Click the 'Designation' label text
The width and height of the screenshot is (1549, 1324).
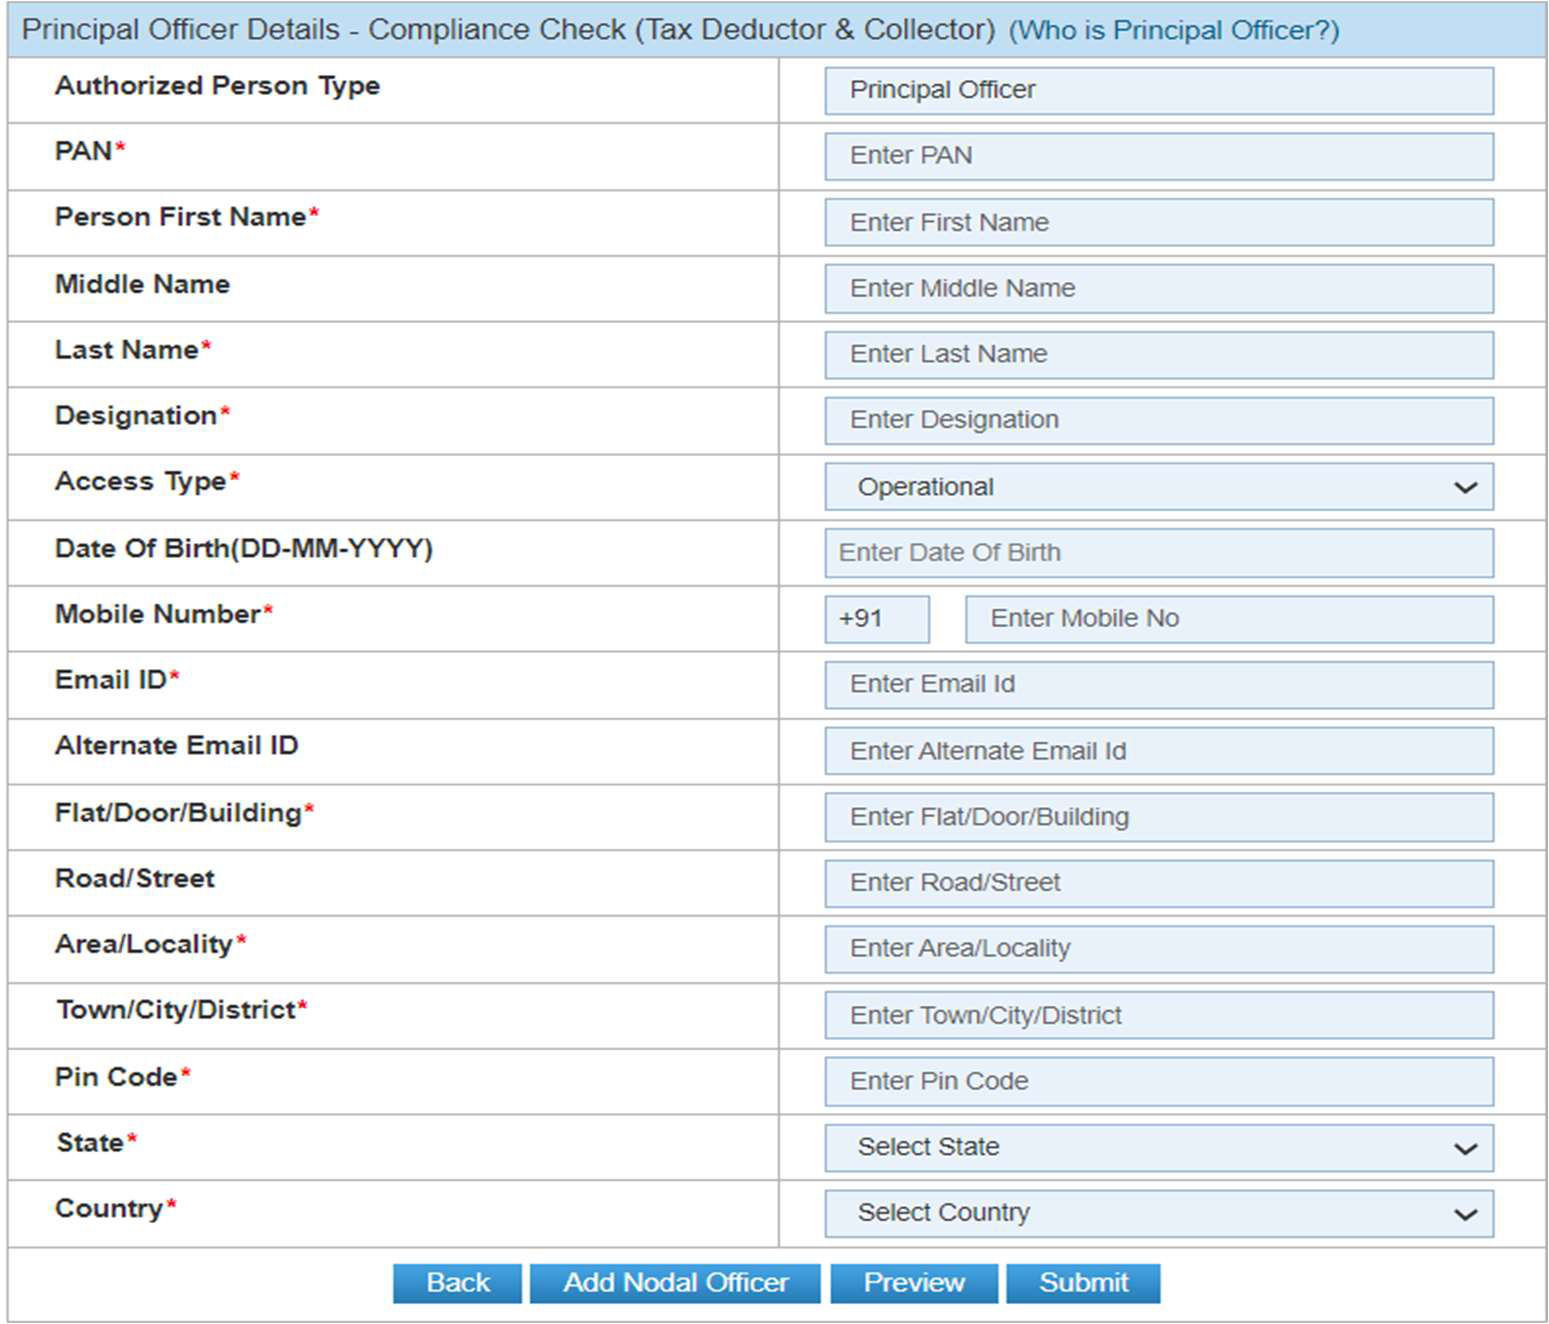click(136, 416)
